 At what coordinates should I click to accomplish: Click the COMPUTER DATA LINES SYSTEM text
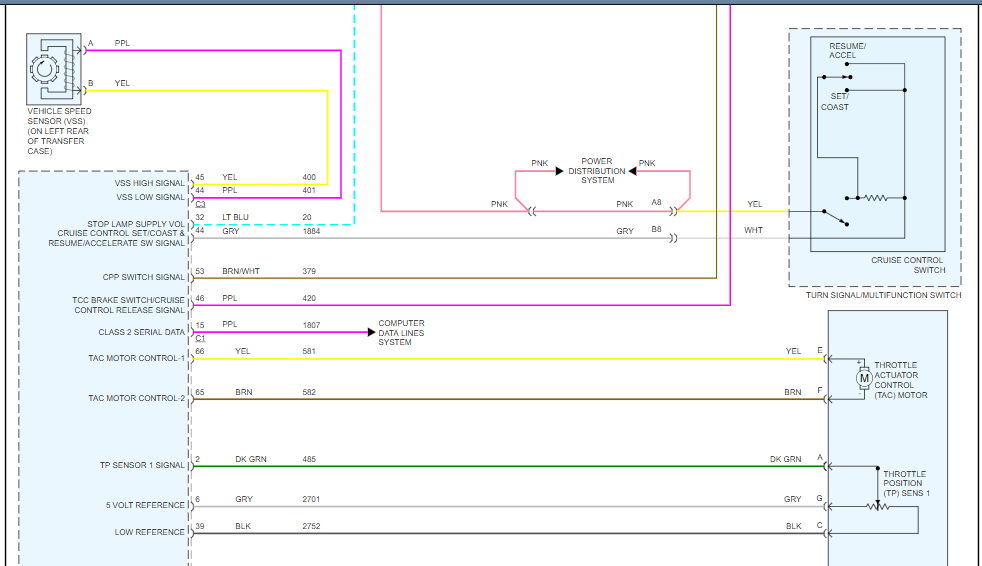[401, 332]
